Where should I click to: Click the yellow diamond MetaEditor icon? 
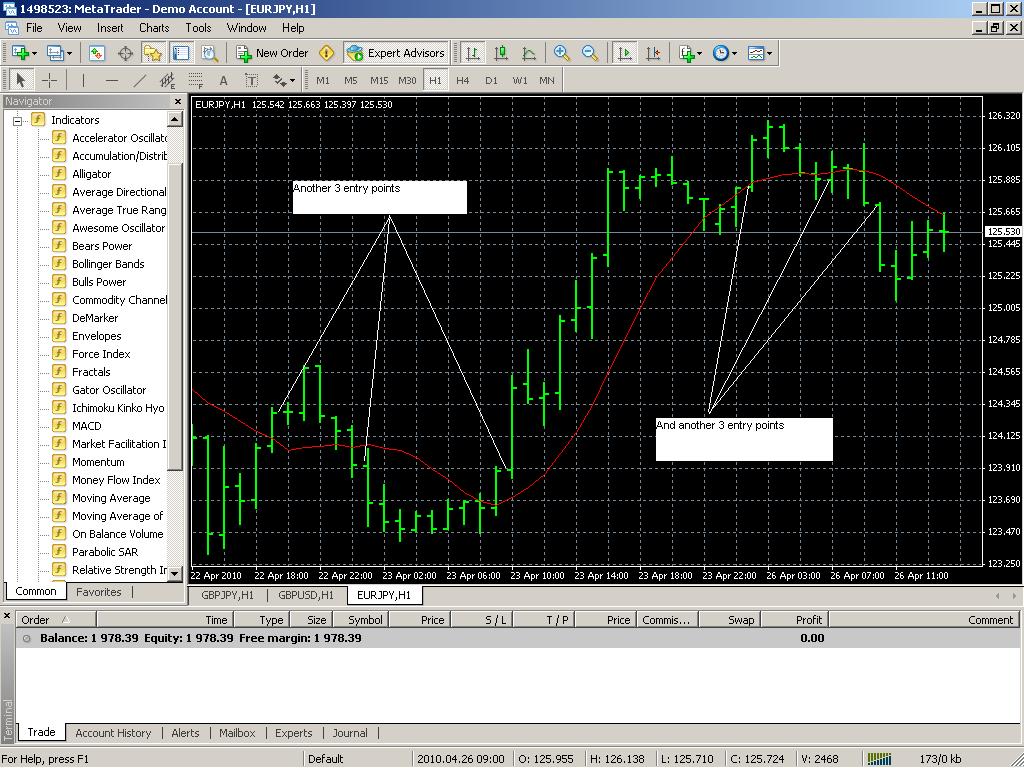coord(327,53)
